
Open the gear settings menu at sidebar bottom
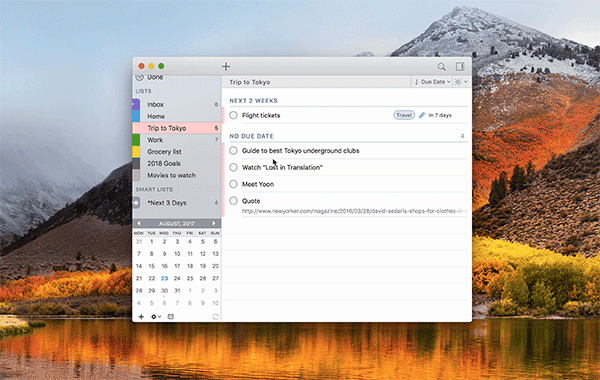(x=156, y=316)
